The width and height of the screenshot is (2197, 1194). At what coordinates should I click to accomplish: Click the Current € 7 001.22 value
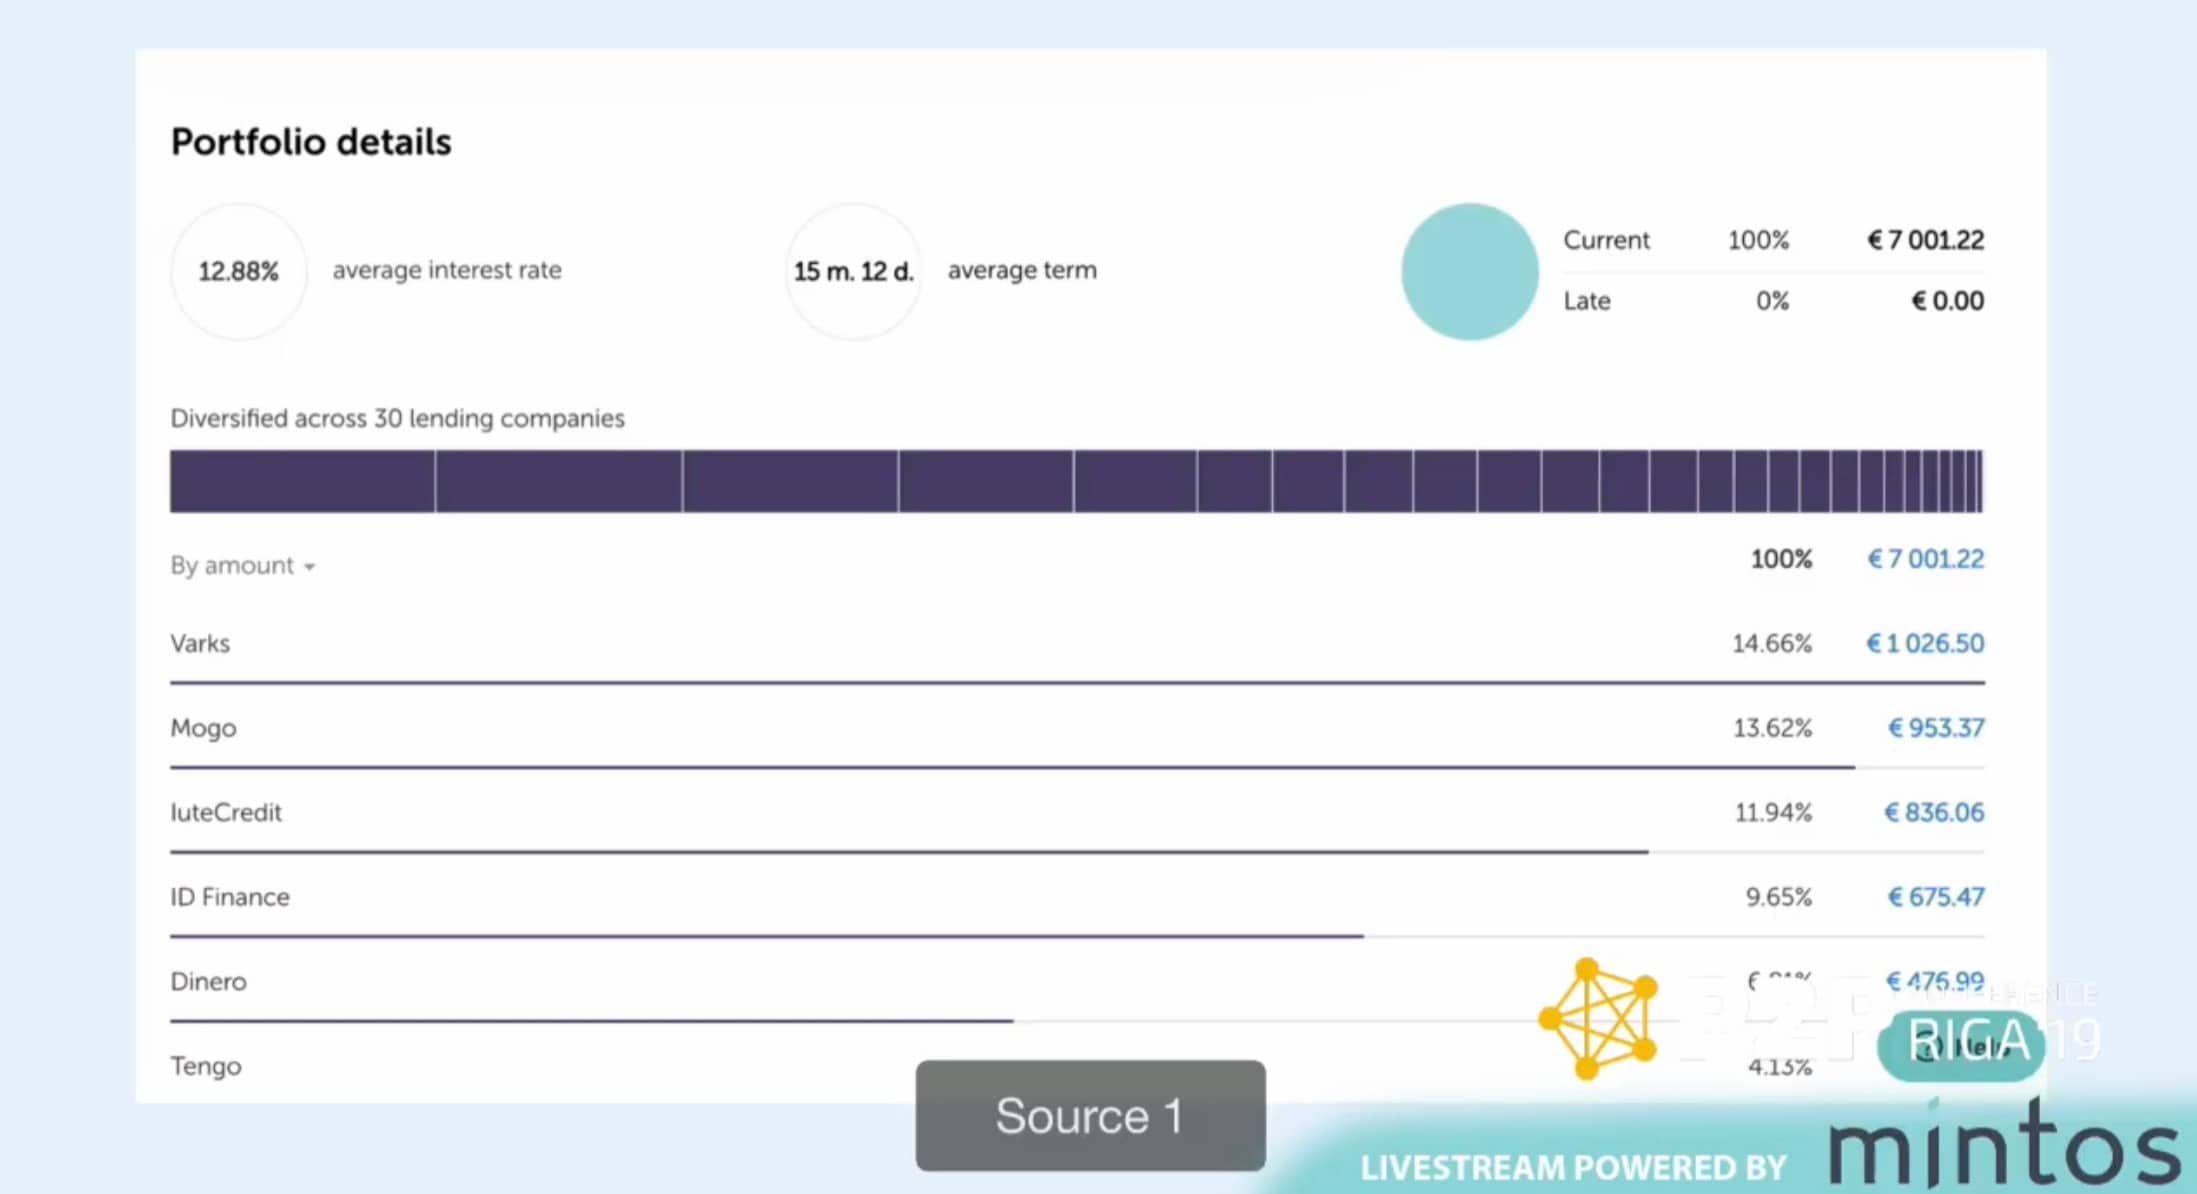click(1925, 240)
